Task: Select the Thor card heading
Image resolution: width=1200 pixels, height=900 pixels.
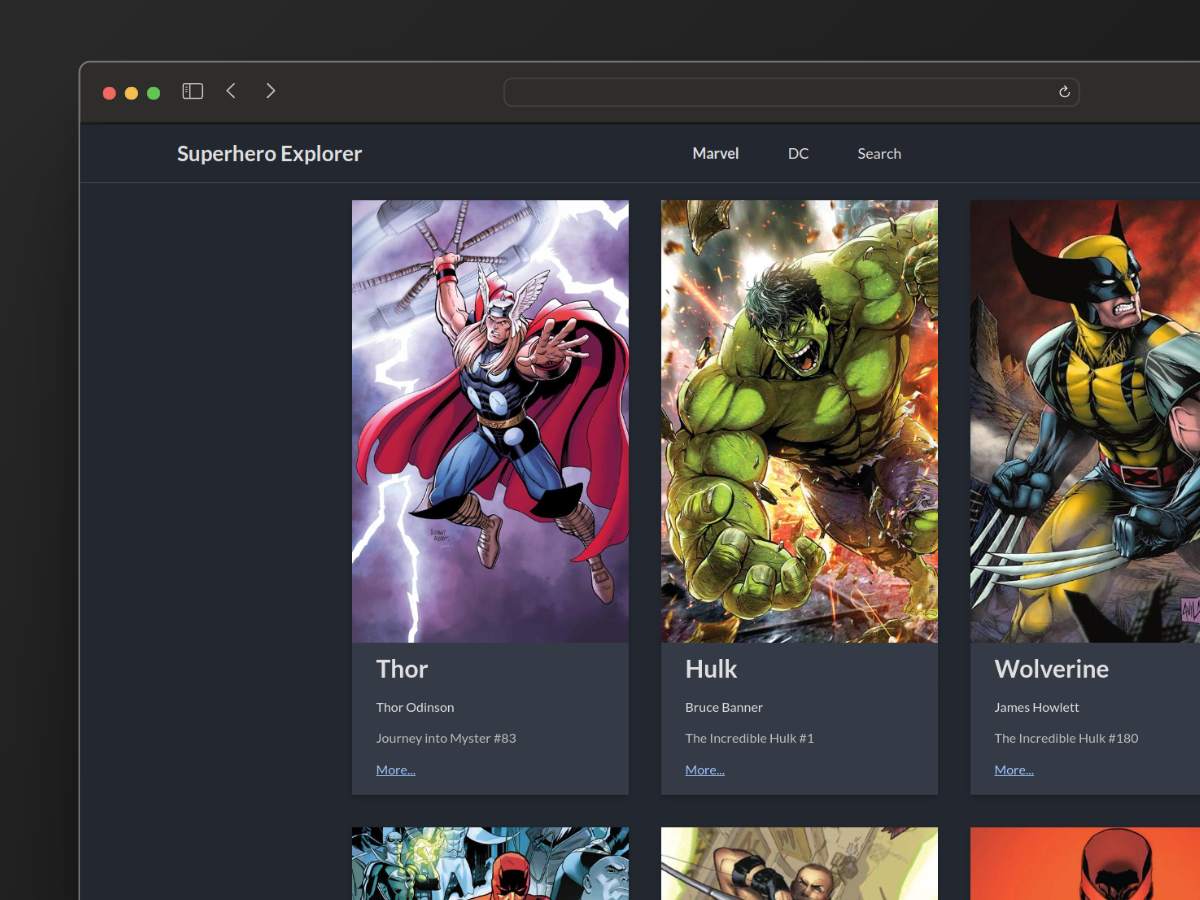Action: pos(402,669)
